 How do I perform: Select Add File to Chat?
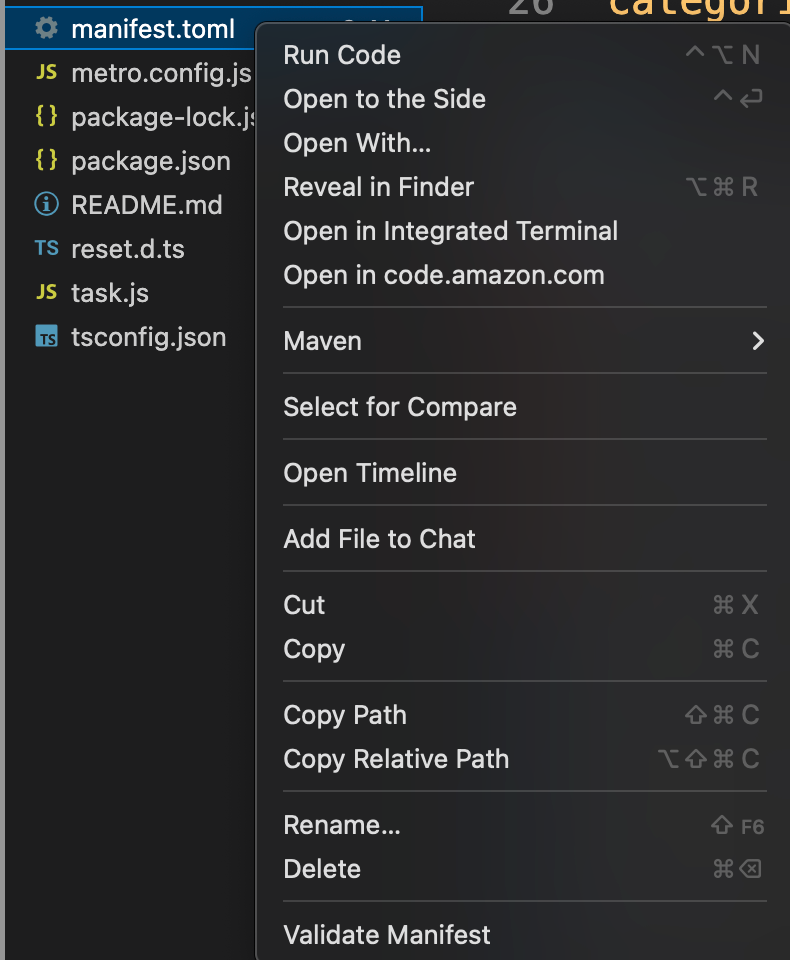point(379,539)
